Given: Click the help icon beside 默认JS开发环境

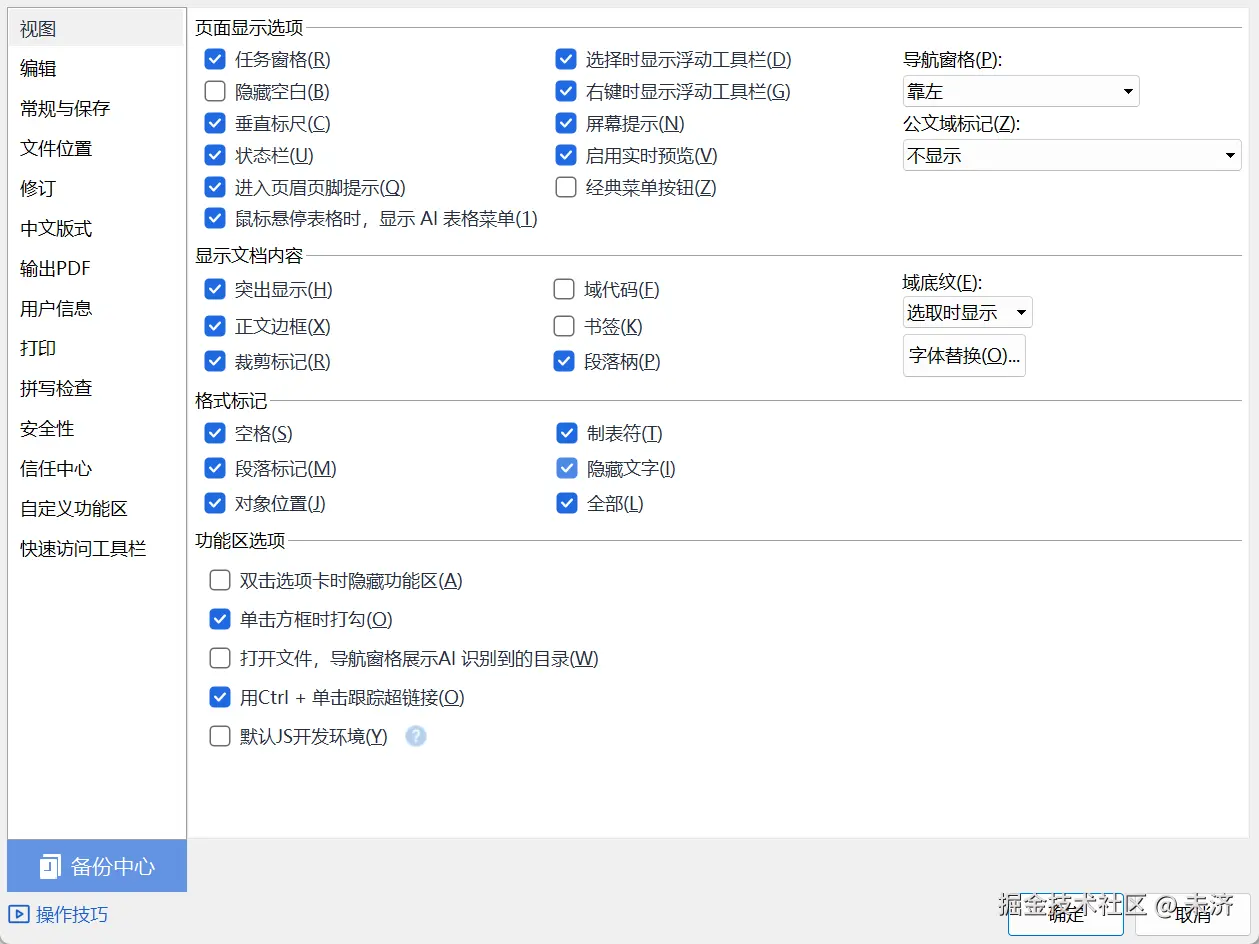Looking at the screenshot, I should [416, 737].
